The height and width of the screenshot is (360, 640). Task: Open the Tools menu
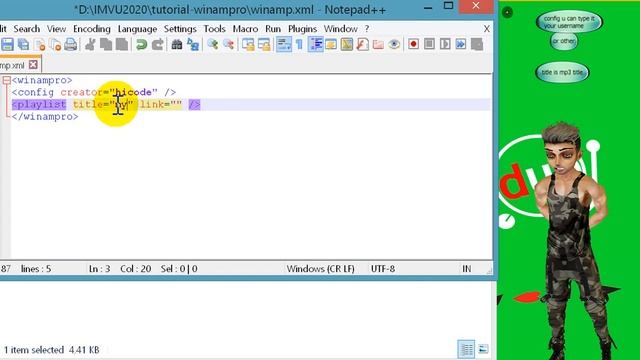pos(214,29)
